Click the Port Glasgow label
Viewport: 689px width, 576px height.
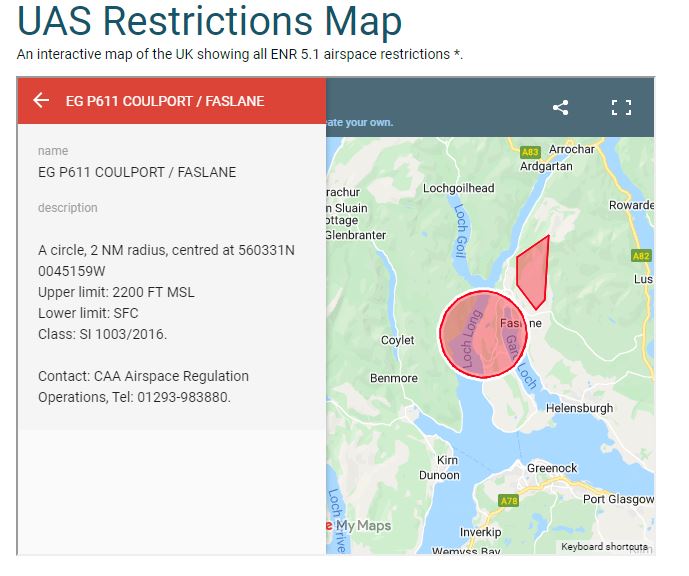coord(618,499)
